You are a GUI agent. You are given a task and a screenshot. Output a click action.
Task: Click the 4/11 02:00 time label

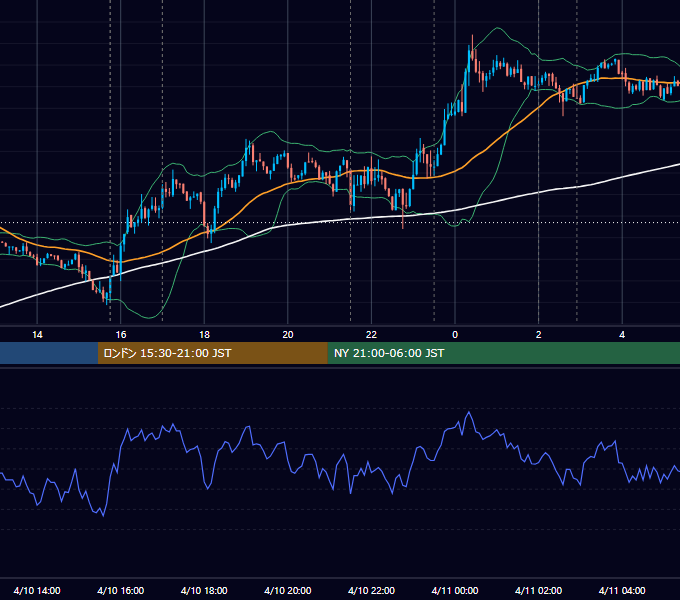[x=538, y=590]
